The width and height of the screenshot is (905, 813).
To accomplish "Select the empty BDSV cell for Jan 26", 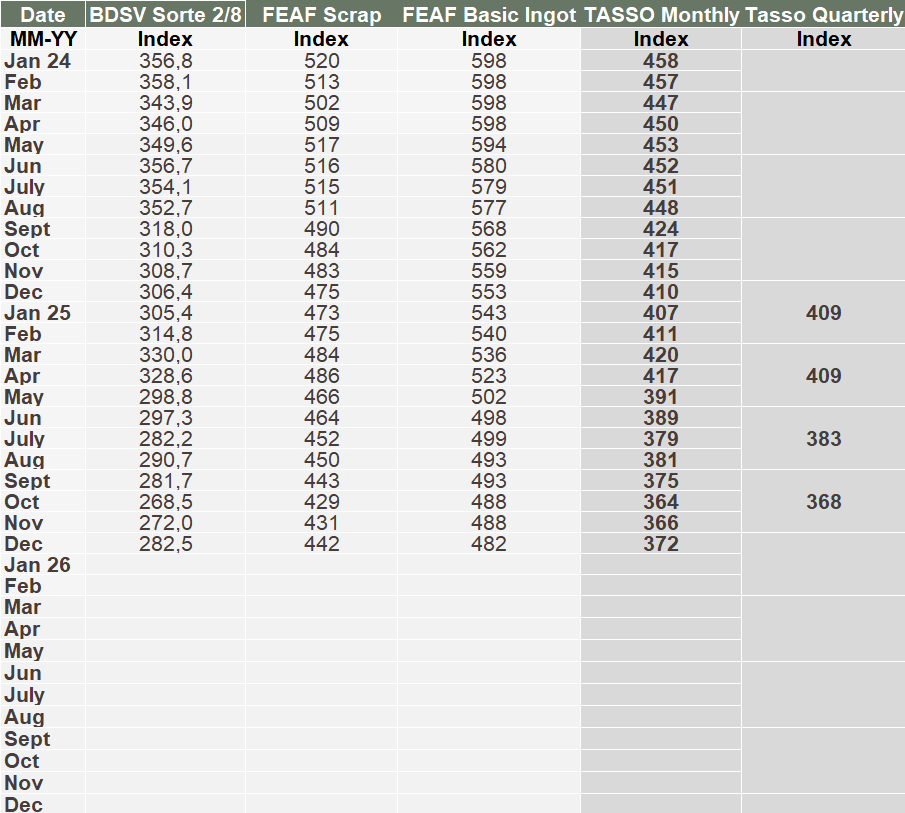I will (165, 565).
